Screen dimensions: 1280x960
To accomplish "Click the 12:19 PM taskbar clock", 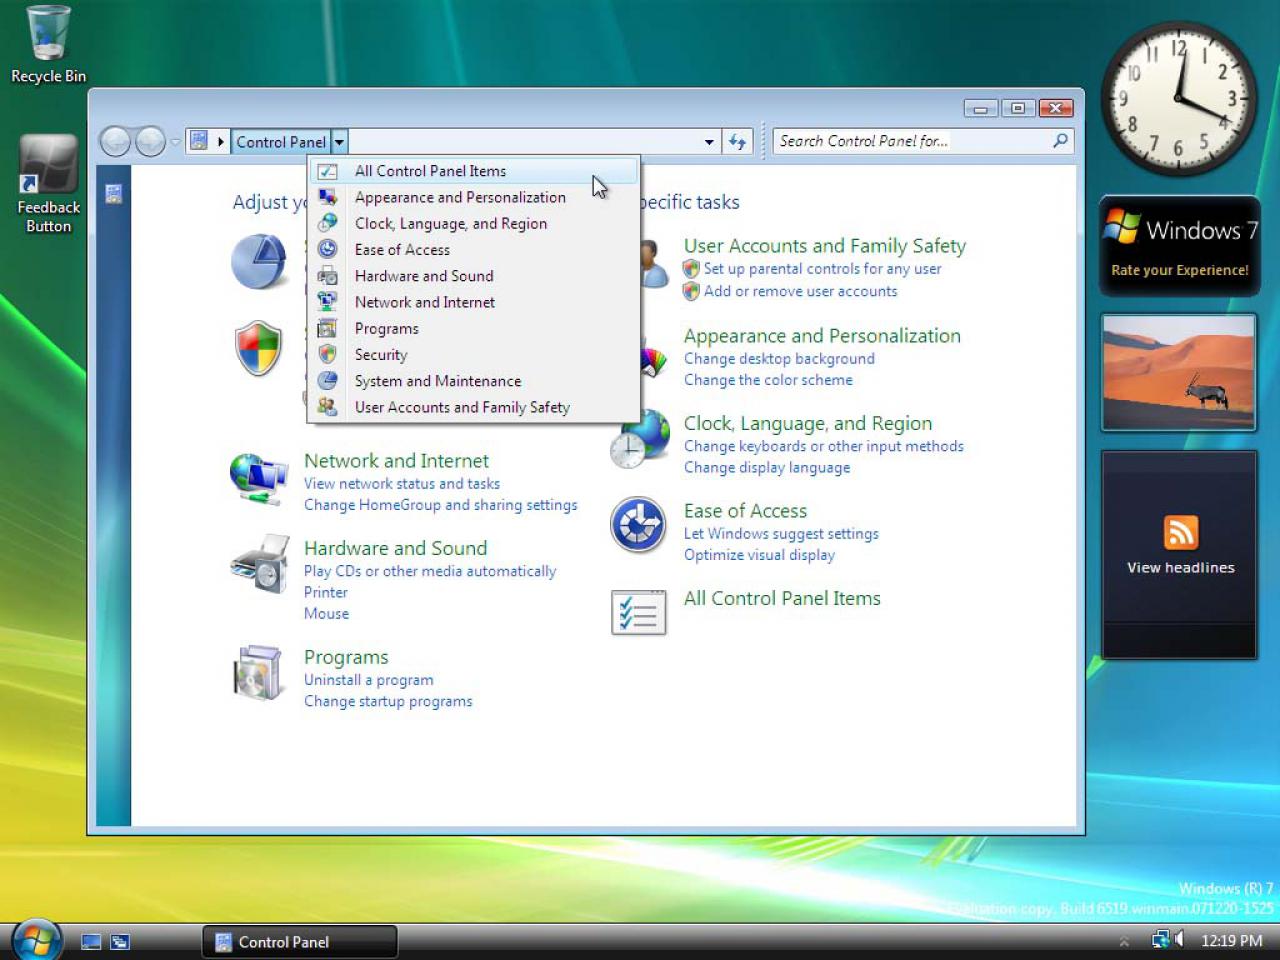I will [1231, 941].
